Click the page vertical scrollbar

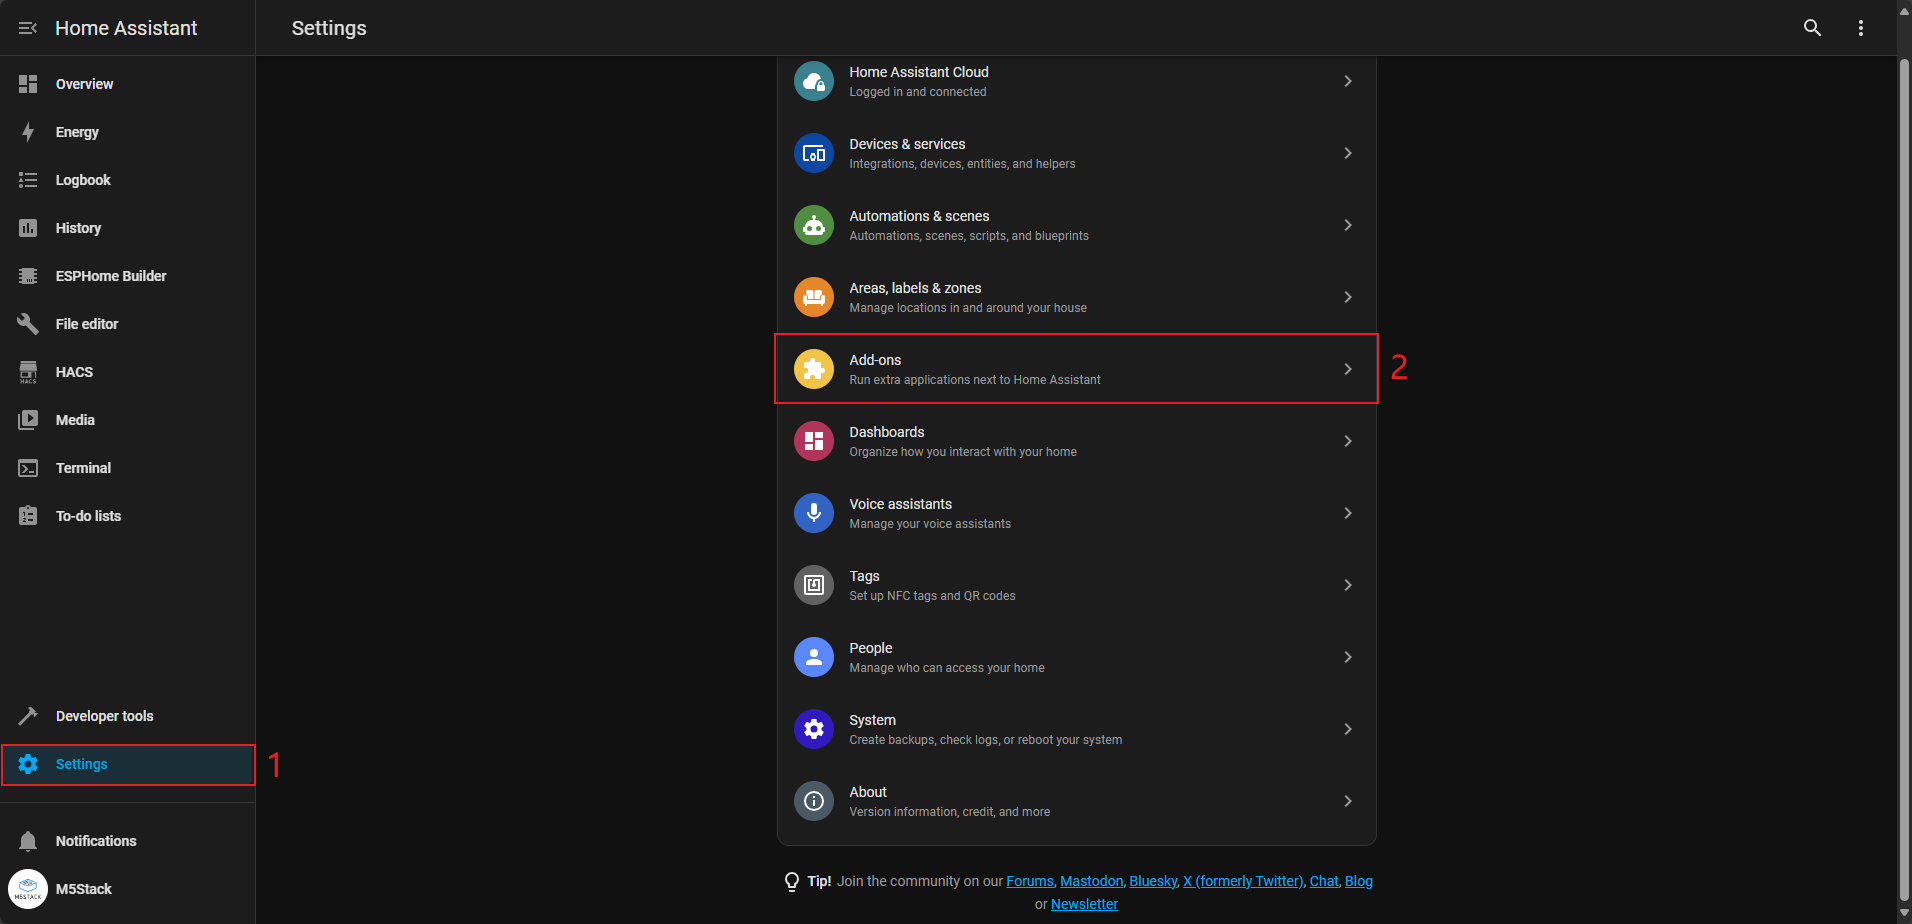(1904, 482)
